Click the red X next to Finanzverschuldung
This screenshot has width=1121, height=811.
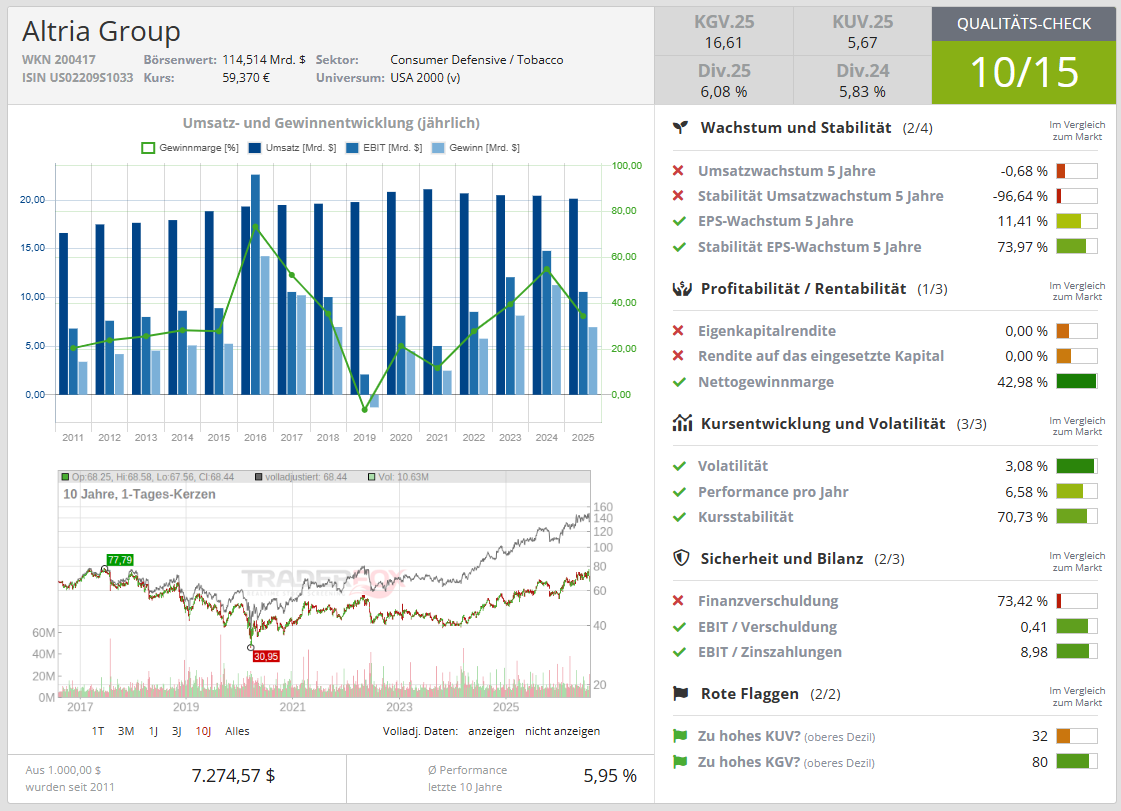tap(678, 601)
